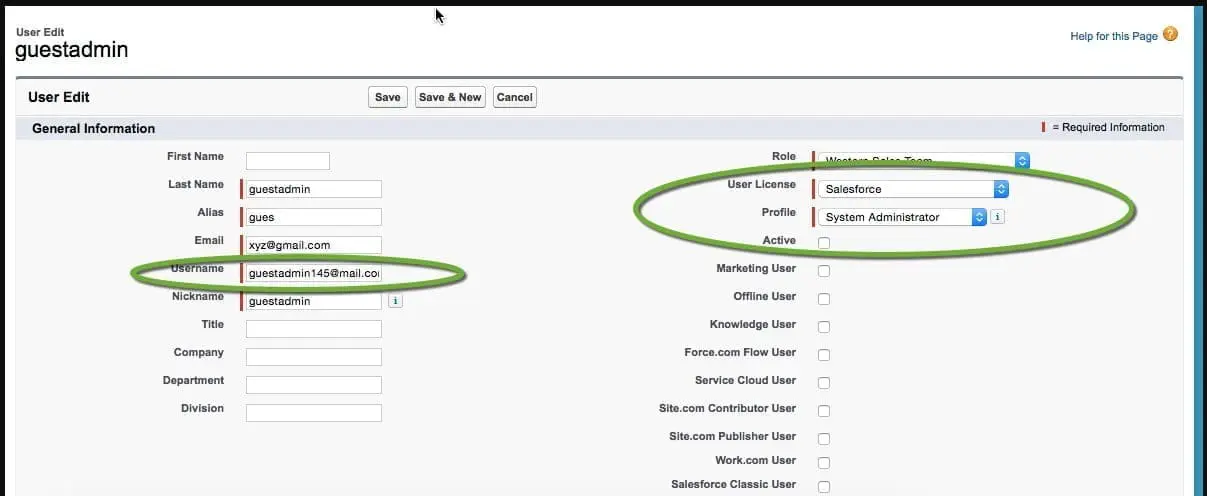Open the User License dropdown
The width and height of the screenshot is (1207, 496).
point(913,189)
